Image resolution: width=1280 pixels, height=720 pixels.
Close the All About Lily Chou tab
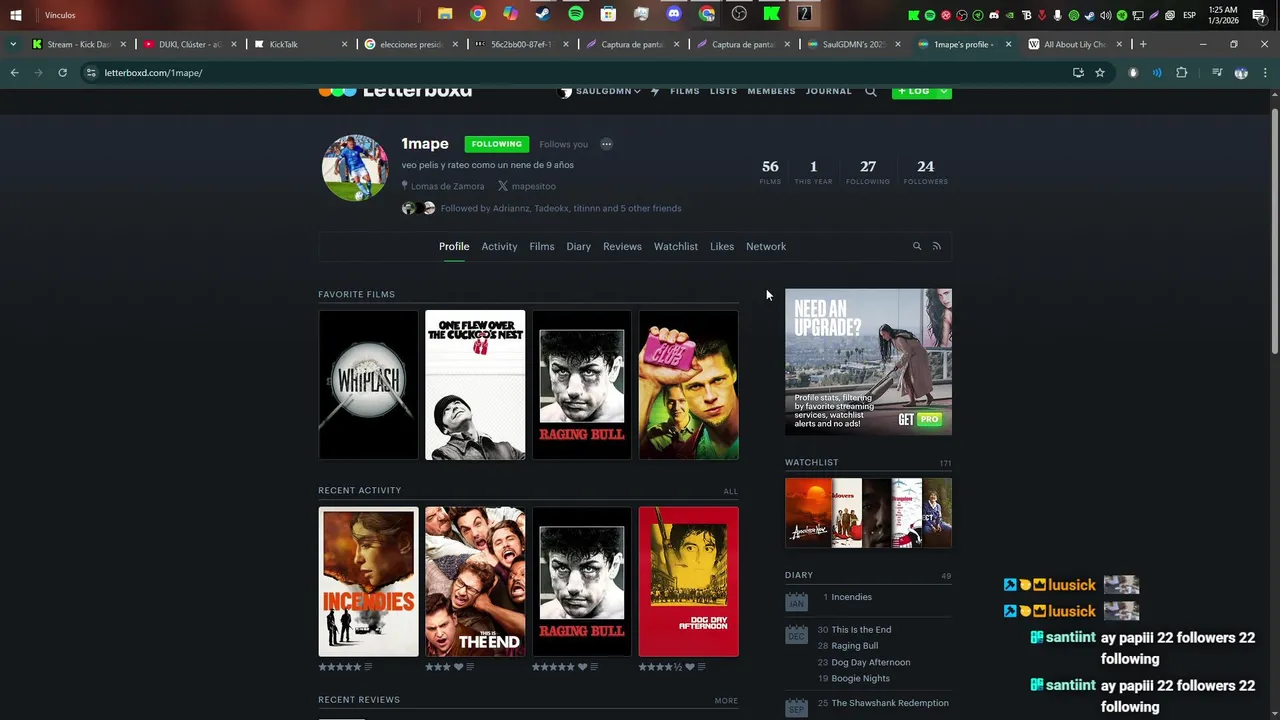click(1119, 44)
